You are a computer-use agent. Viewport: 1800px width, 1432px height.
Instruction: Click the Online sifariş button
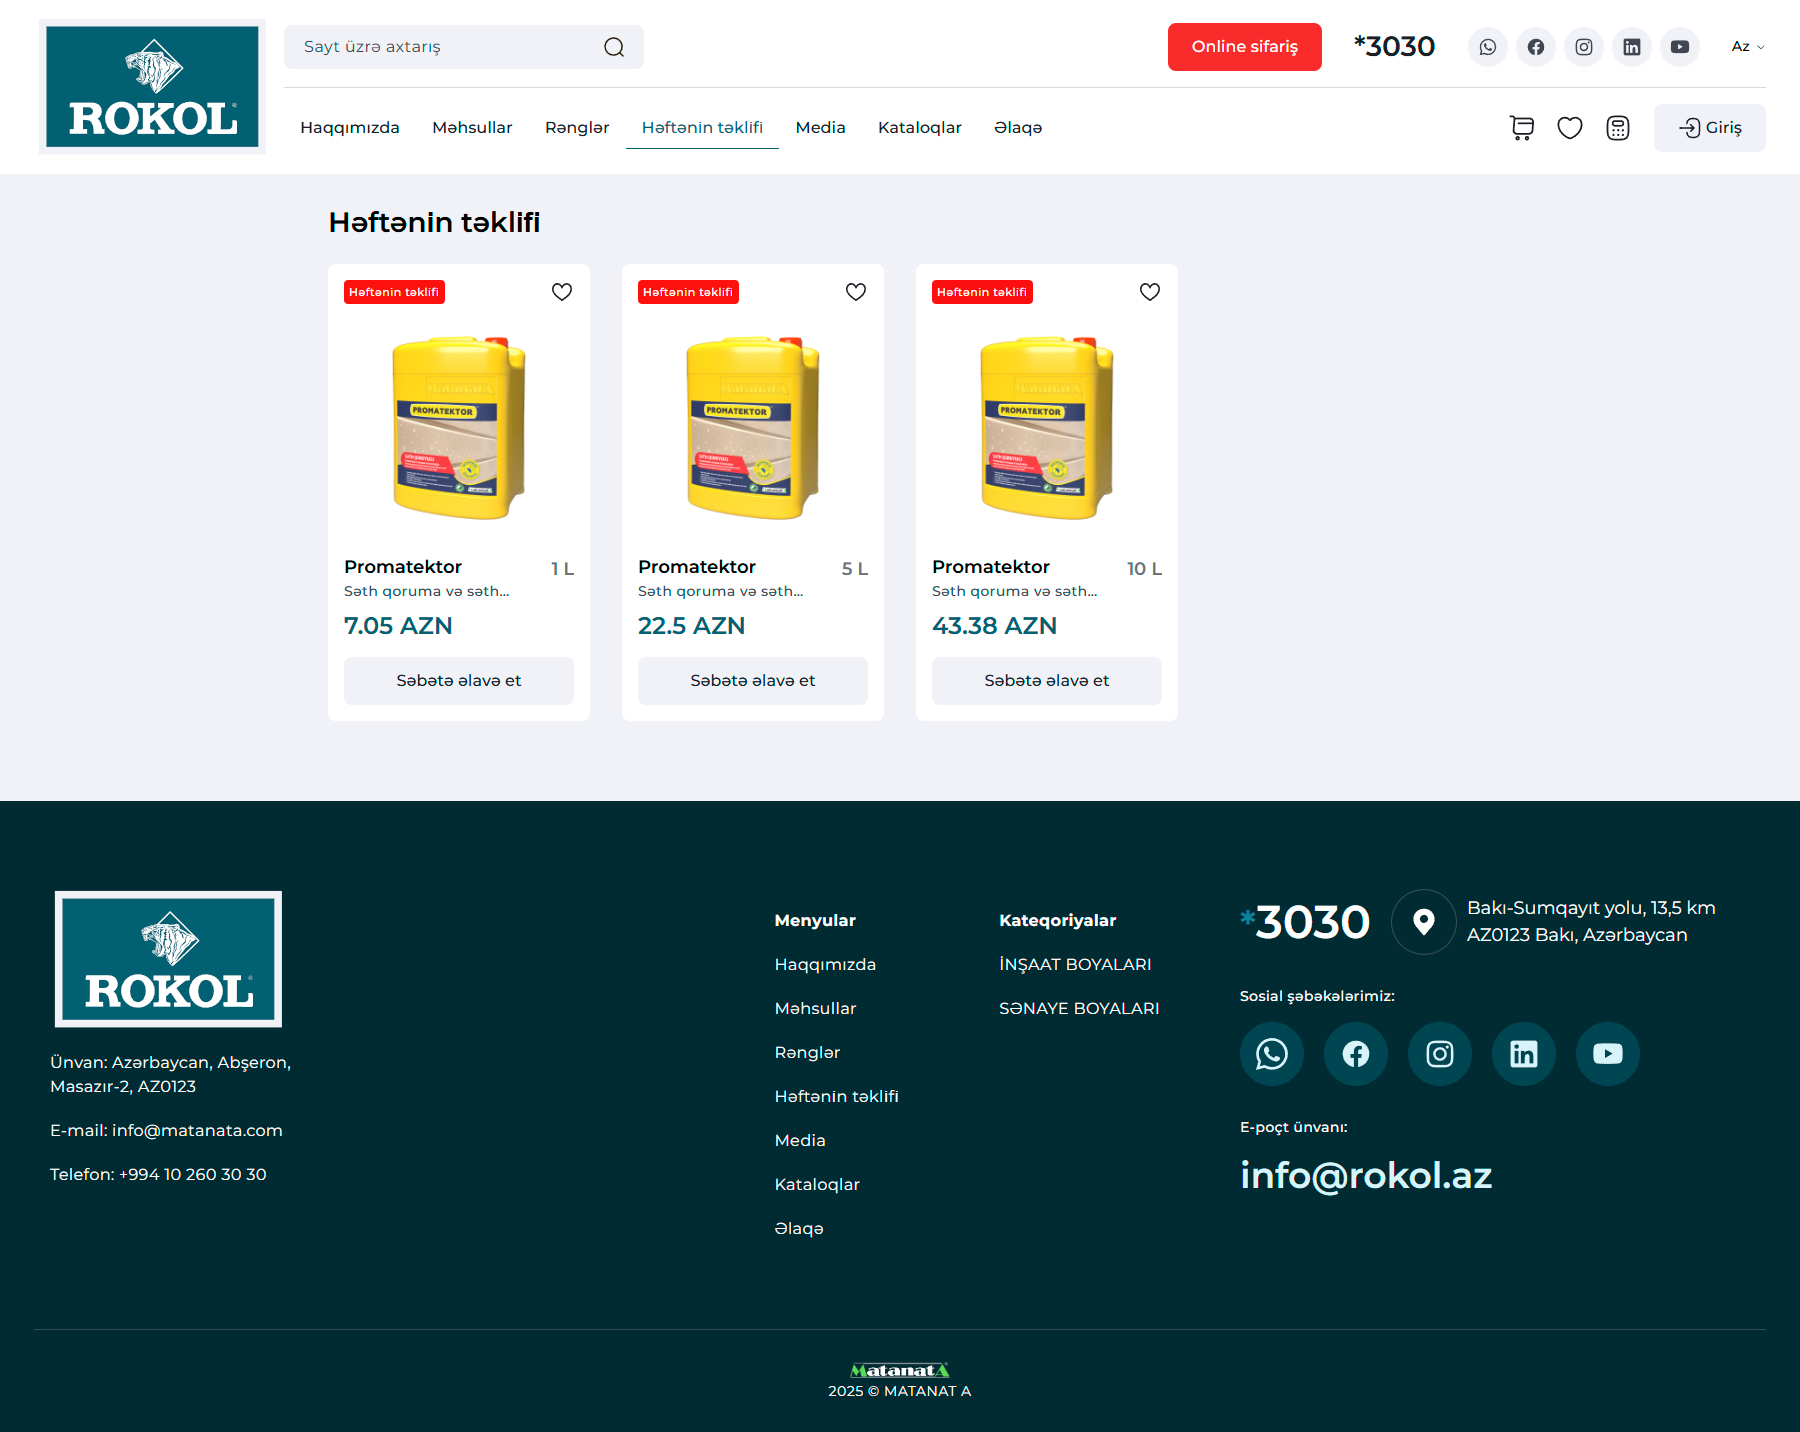[1244, 47]
